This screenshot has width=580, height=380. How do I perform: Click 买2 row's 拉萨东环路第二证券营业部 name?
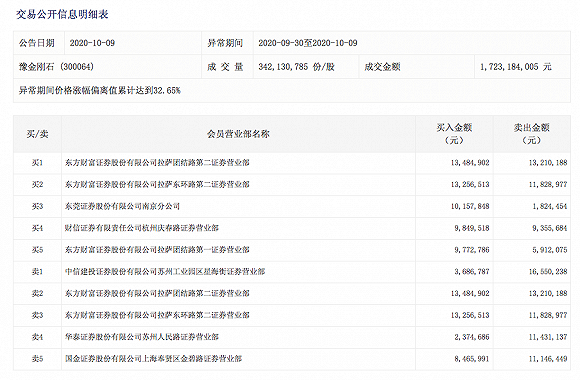pyautogui.click(x=157, y=184)
